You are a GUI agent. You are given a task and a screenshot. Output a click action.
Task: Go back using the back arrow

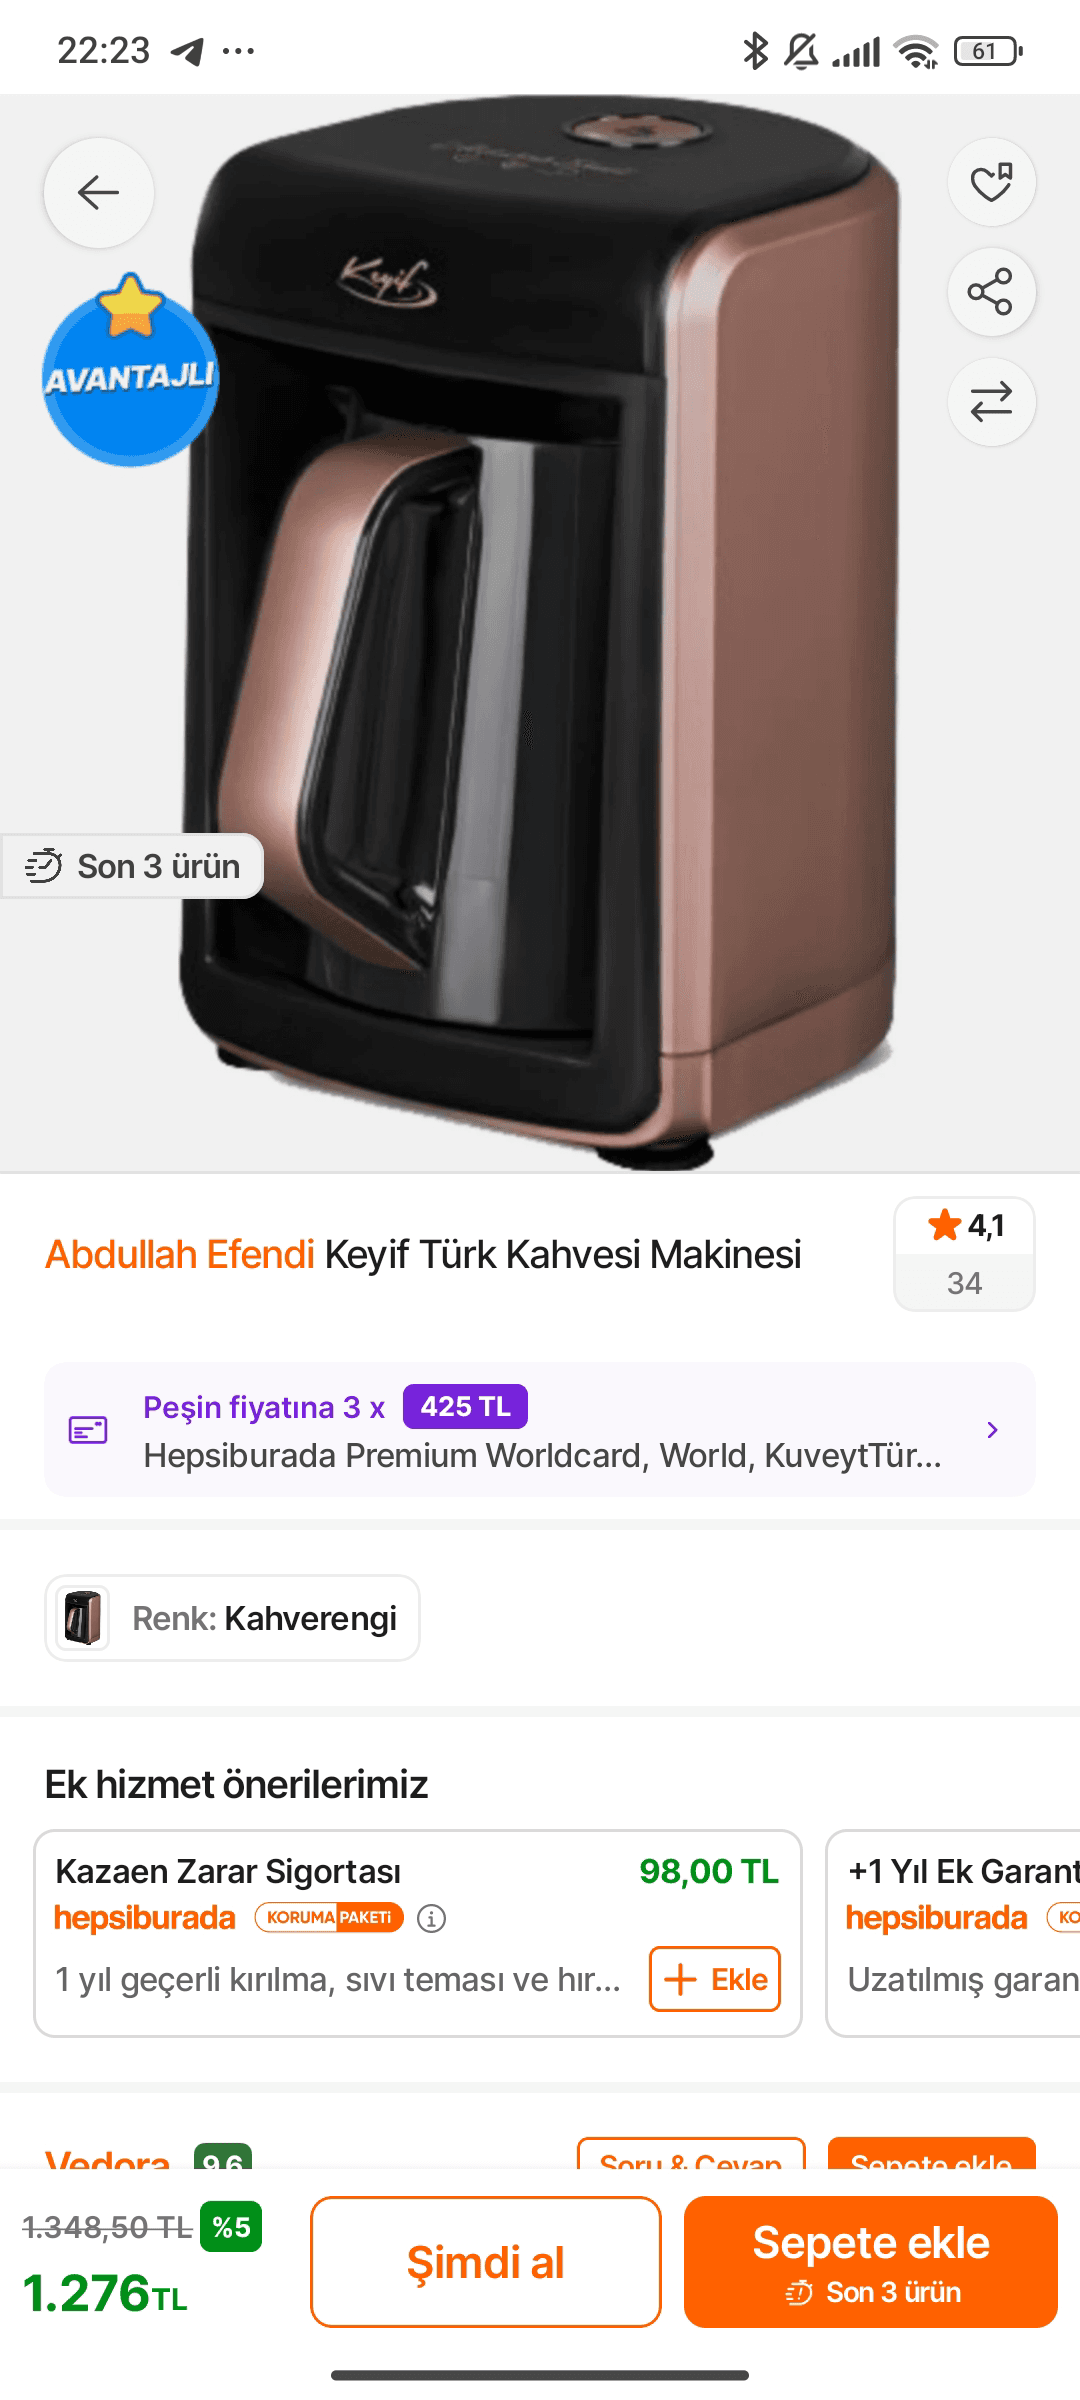(x=97, y=193)
